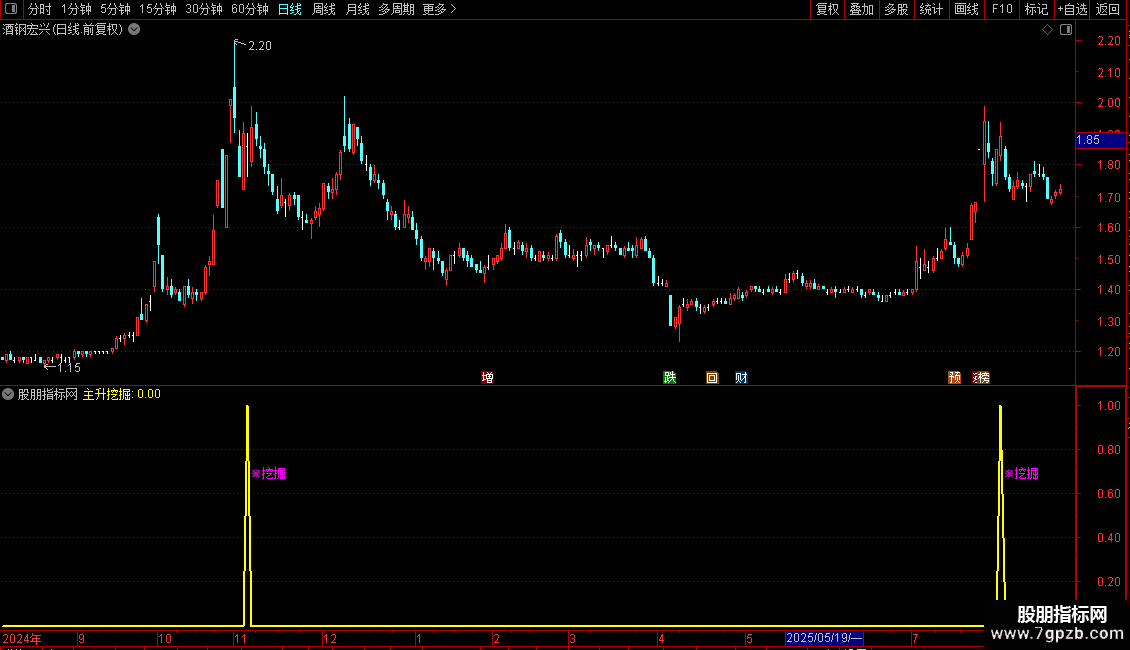Add stock with +自选 button
The height and width of the screenshot is (650, 1130).
pyautogui.click(x=1072, y=9)
